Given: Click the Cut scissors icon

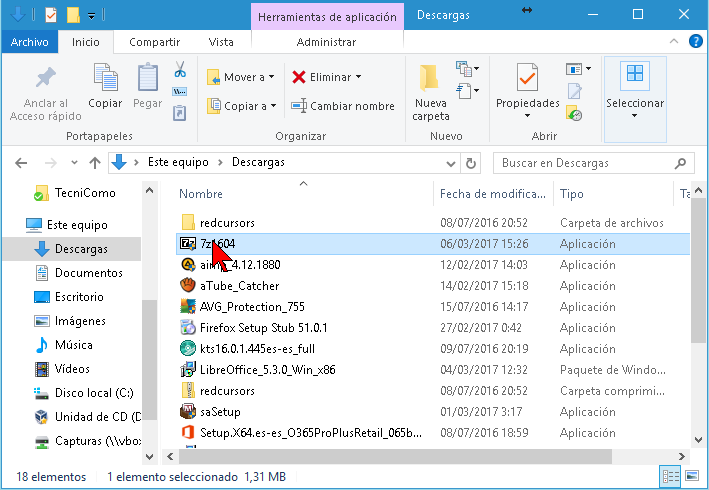Looking at the screenshot, I should click(180, 70).
